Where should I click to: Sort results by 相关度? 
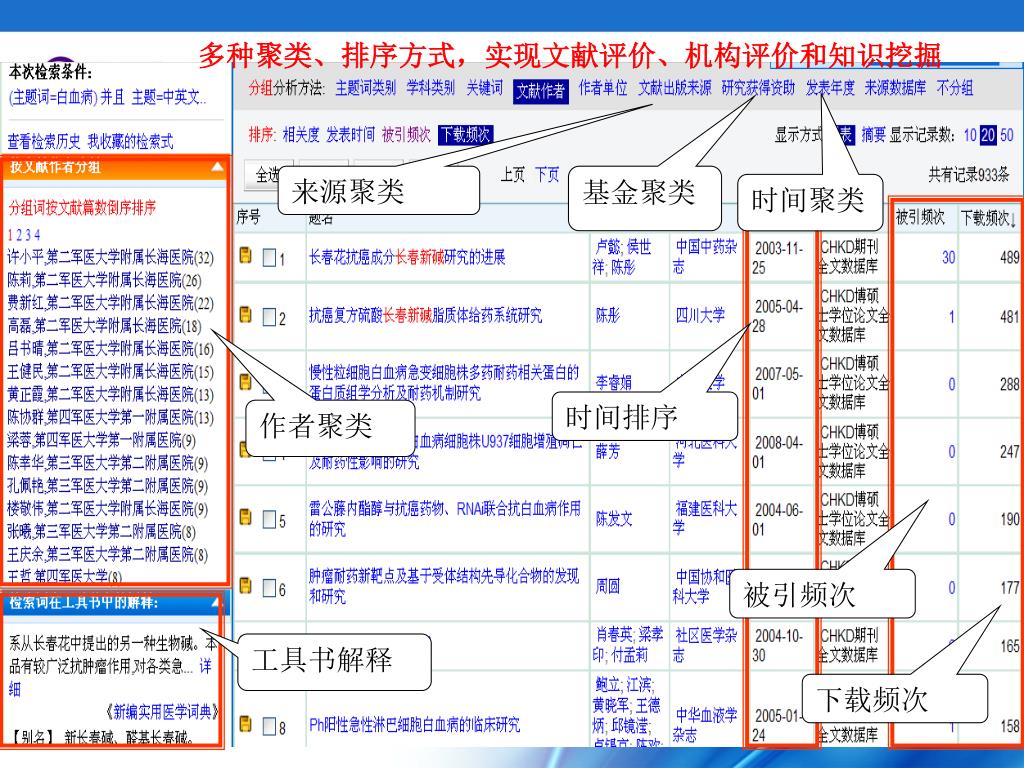pos(301,134)
